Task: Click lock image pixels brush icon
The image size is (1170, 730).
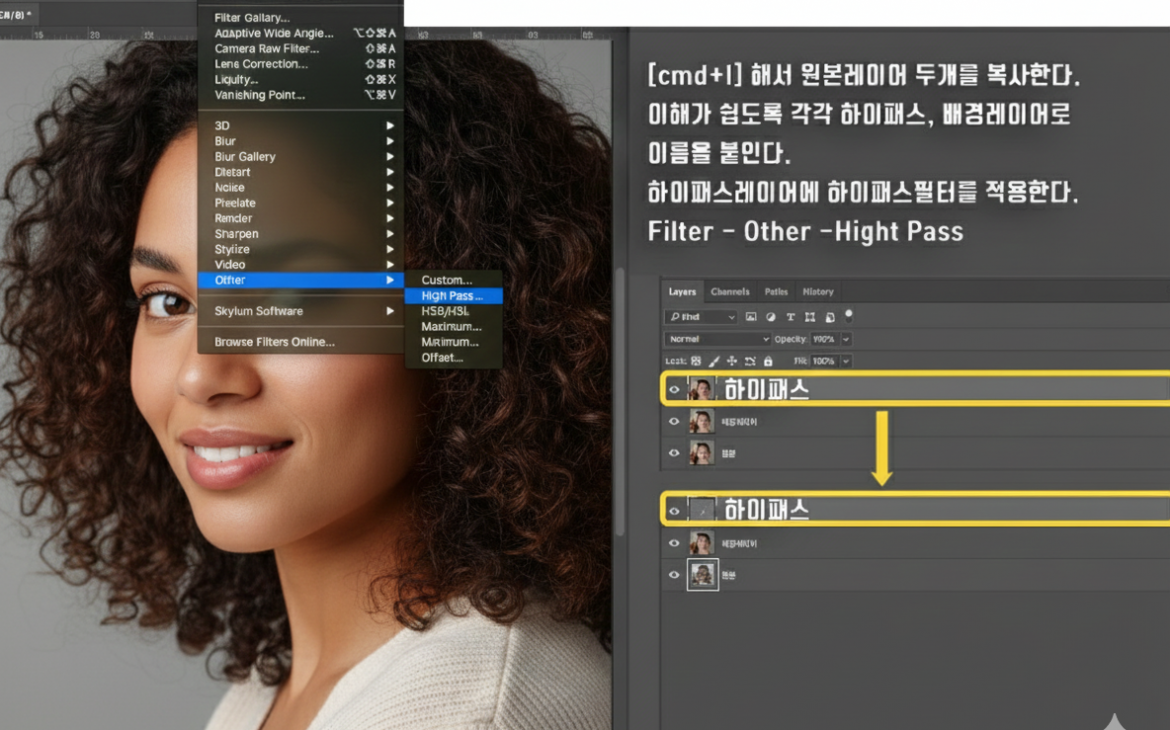Action: (x=714, y=361)
